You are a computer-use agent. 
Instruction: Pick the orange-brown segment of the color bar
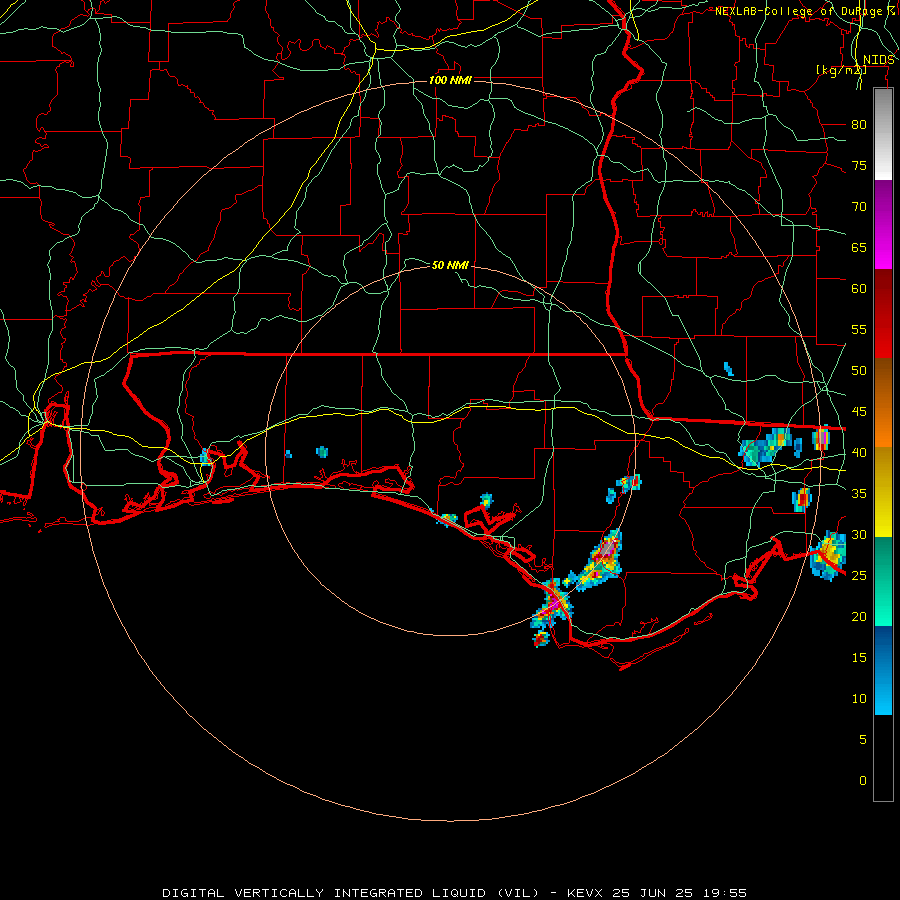tap(883, 403)
